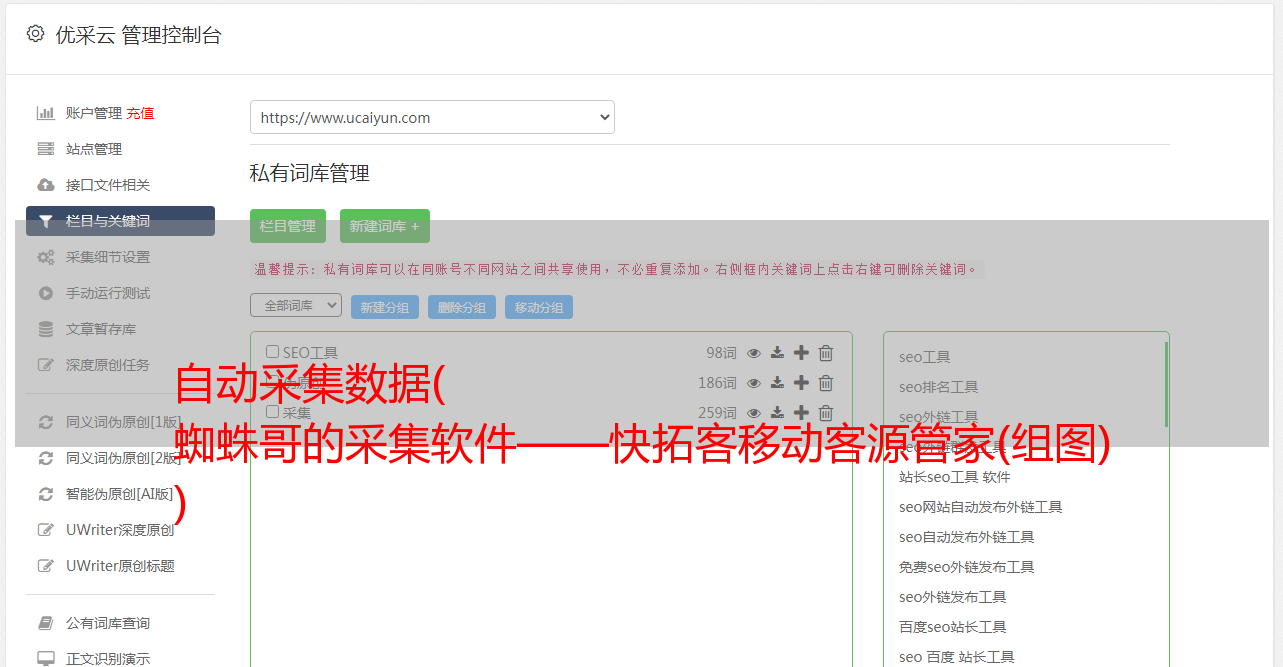Open 账户管理 via its bar-chart icon
1283x667 pixels.
click(45, 113)
